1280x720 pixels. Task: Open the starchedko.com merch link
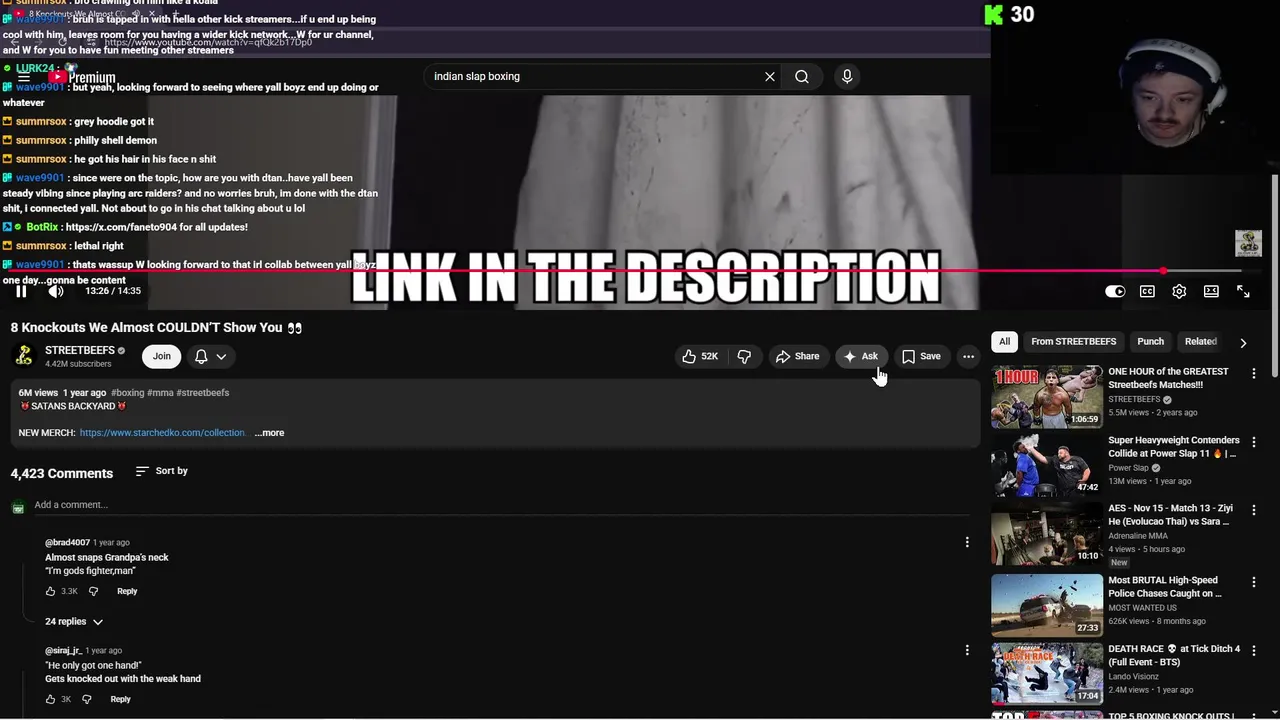[x=162, y=433]
